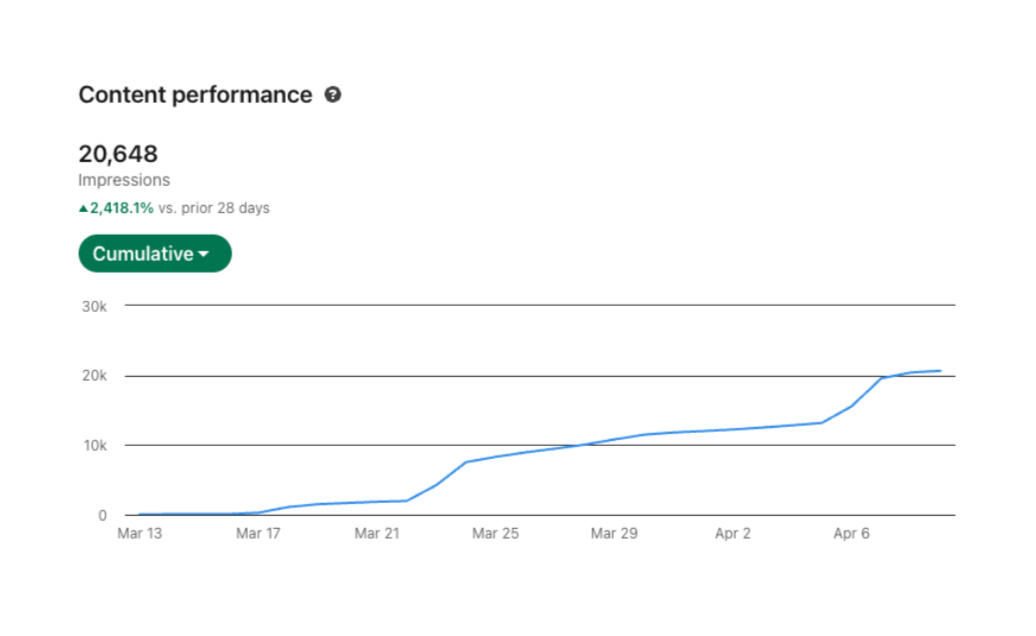
Task: Click the 20k y-axis label
Action: click(x=94, y=376)
